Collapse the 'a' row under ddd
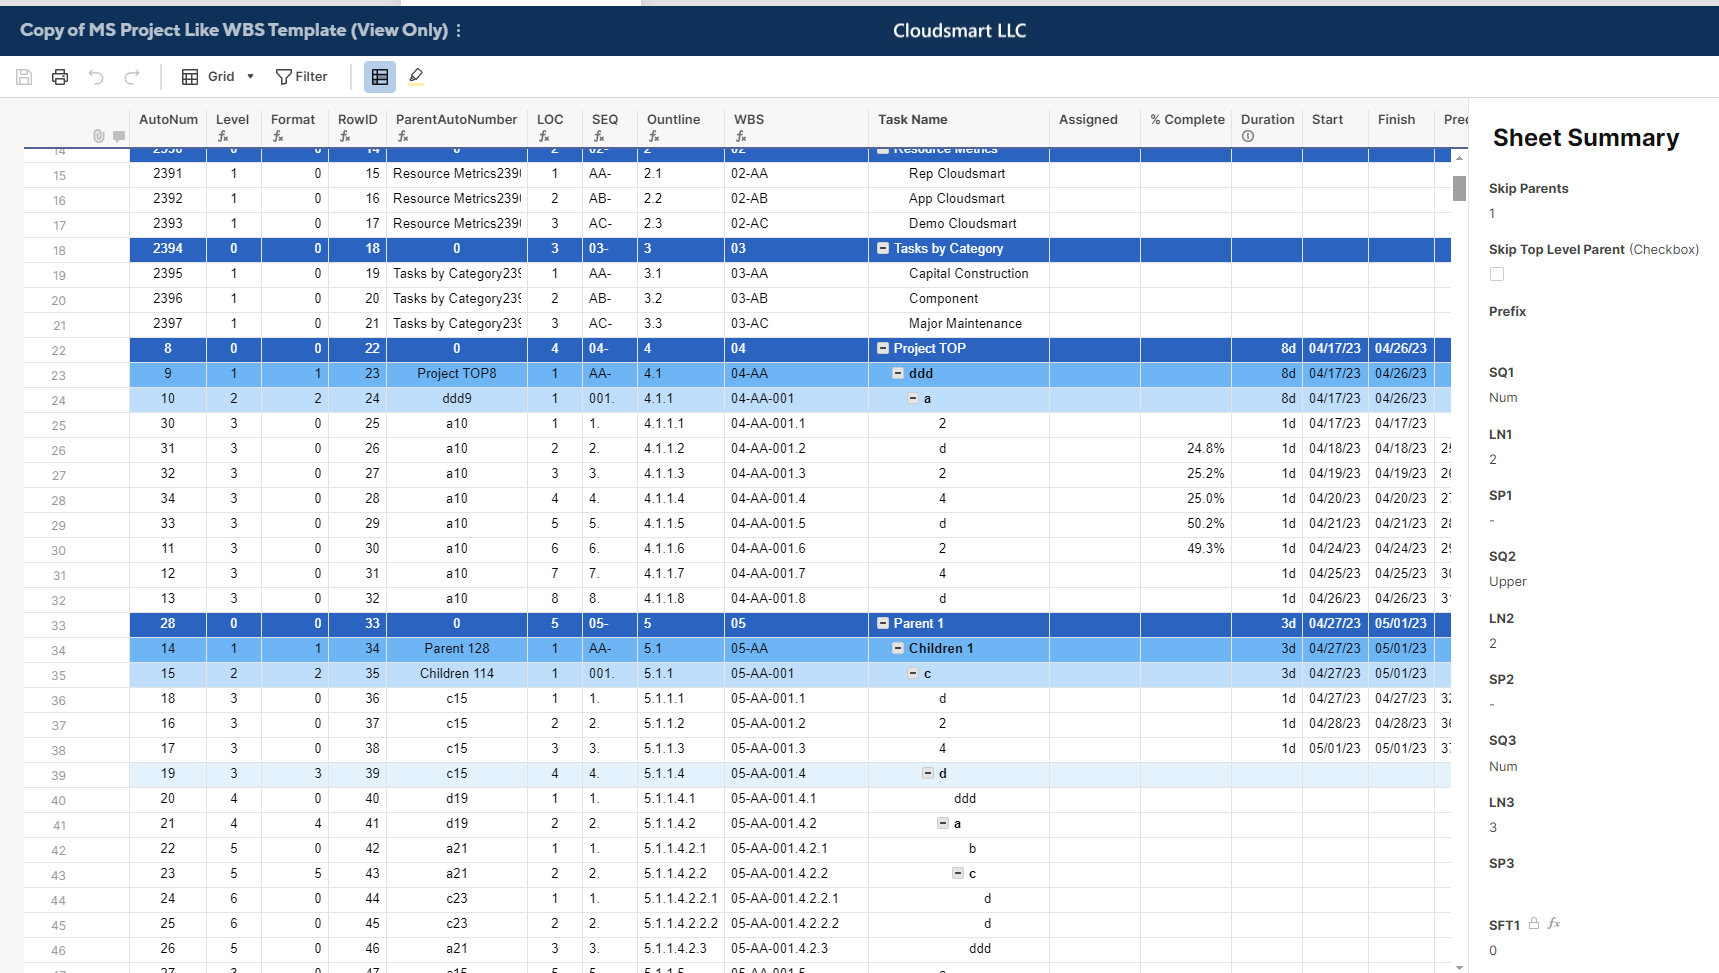Screen dimensions: 1719x973 (x=913, y=398)
